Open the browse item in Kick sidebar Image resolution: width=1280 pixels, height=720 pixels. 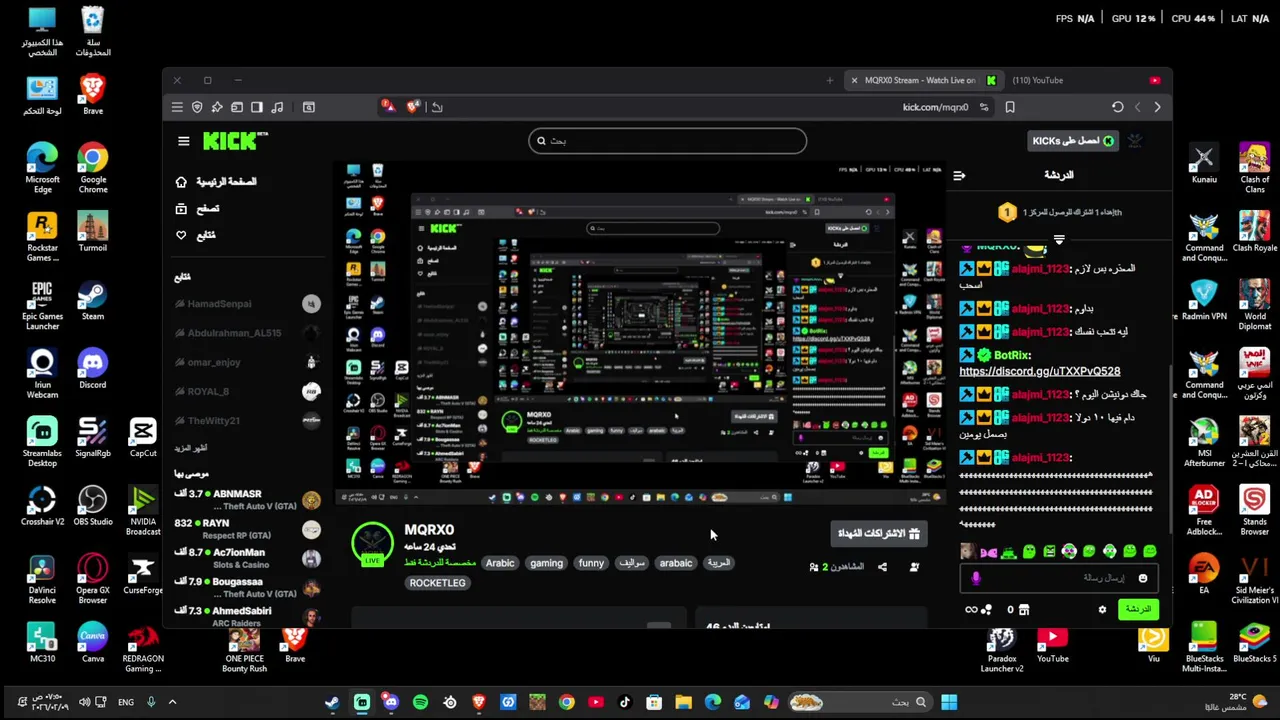[198, 208]
